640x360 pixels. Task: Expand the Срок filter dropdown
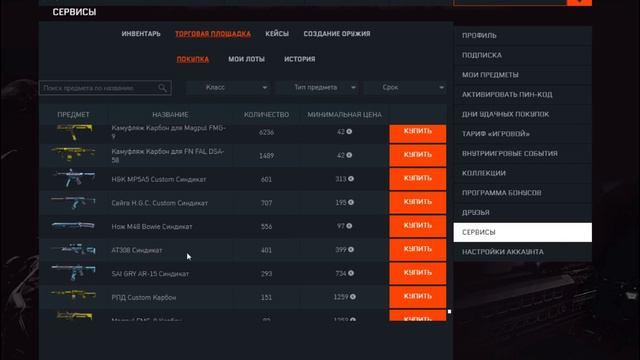point(405,87)
